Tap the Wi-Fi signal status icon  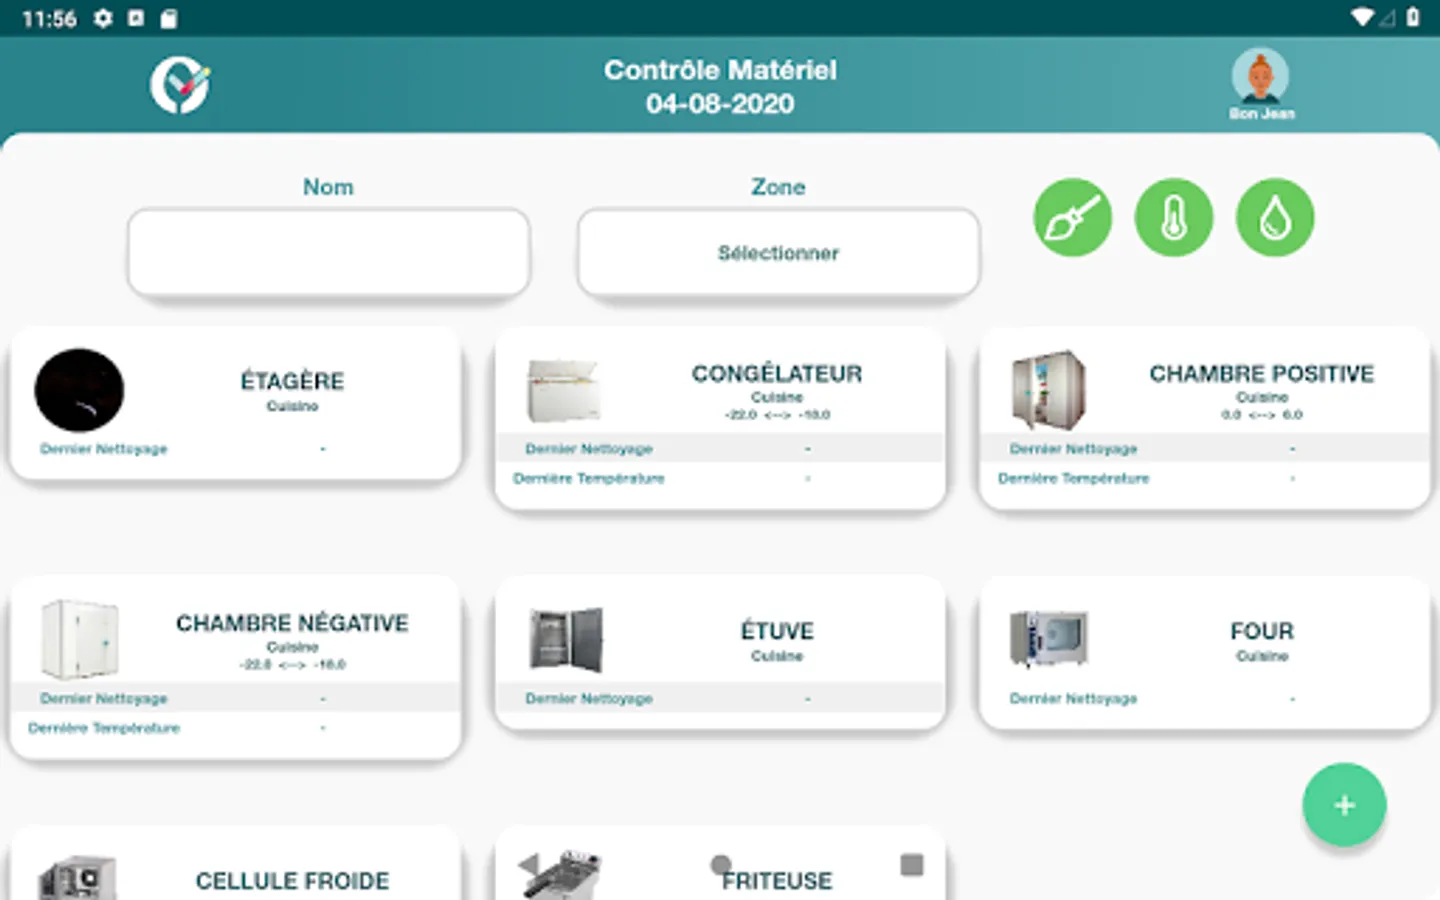coord(1362,17)
